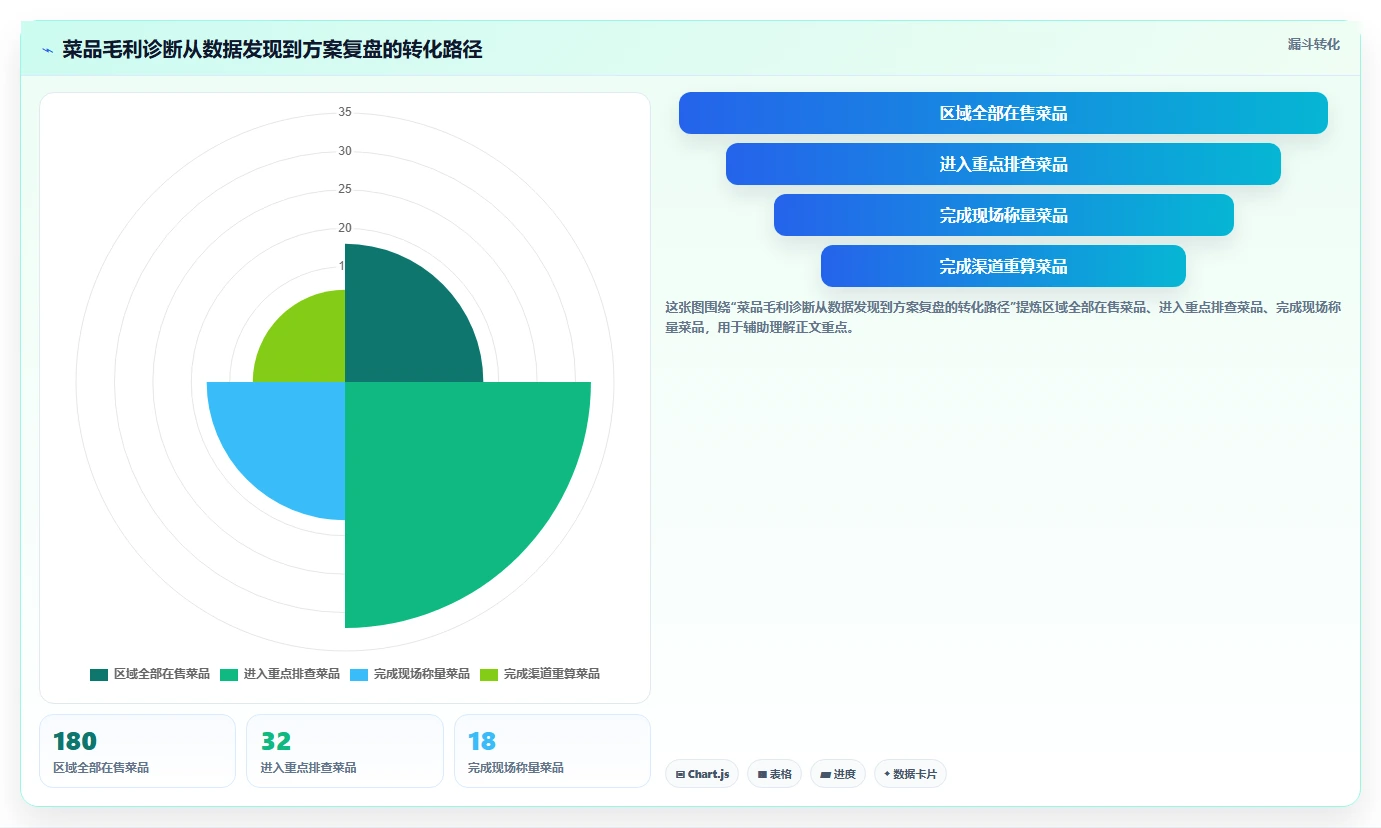Select the 进入重点排查菜品 funnel bar

pos(1003,164)
